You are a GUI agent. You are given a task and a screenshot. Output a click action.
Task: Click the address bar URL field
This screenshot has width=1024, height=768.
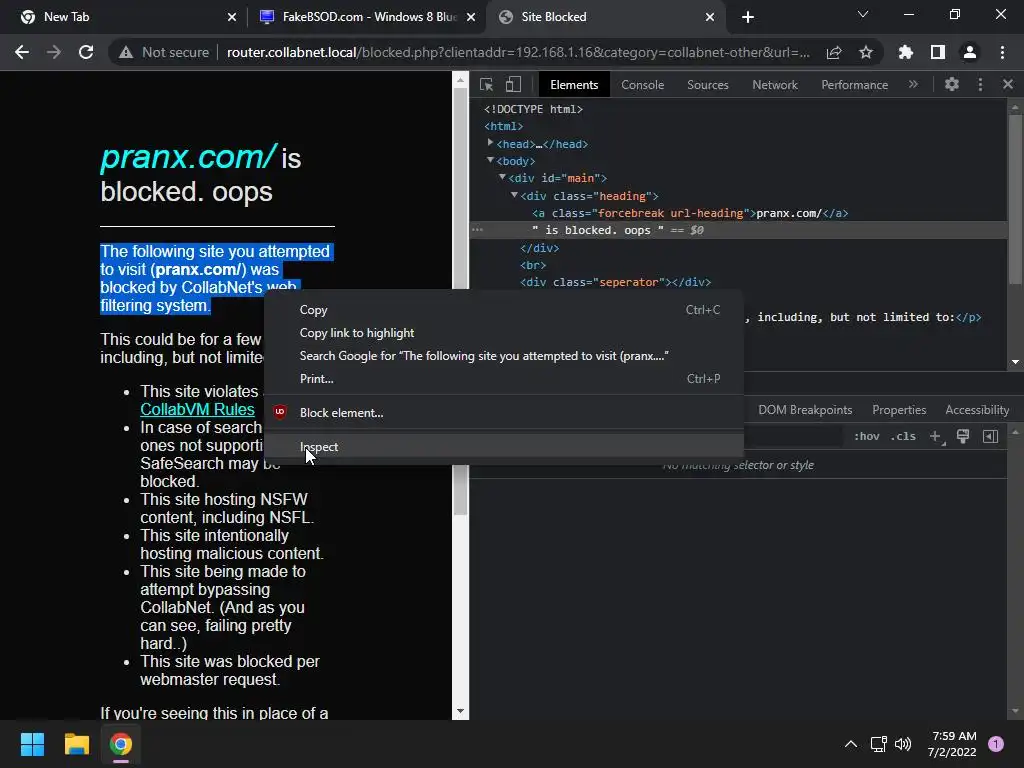coord(518,52)
